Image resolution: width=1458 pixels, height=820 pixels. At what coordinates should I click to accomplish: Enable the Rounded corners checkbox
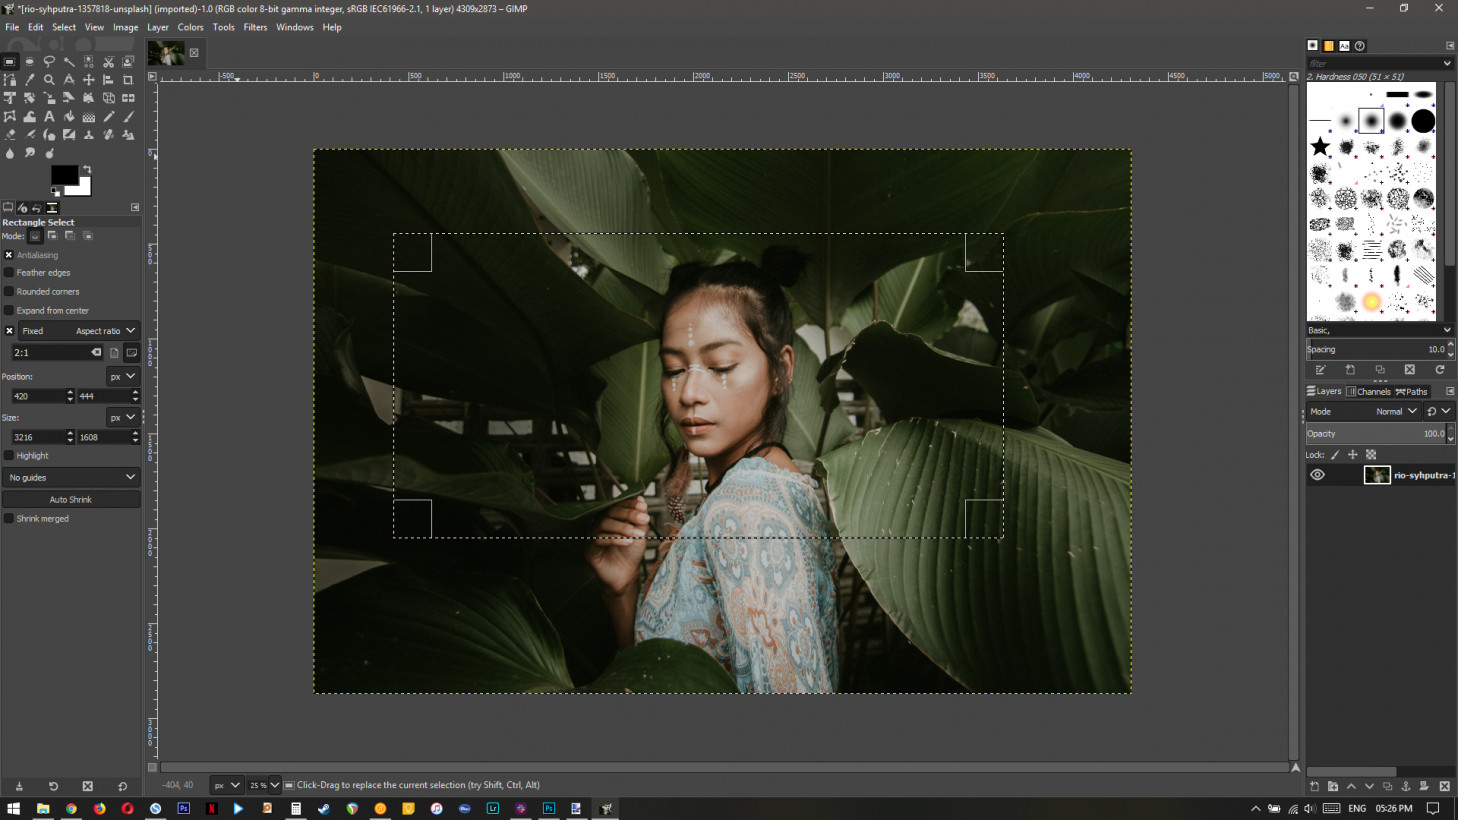point(9,291)
